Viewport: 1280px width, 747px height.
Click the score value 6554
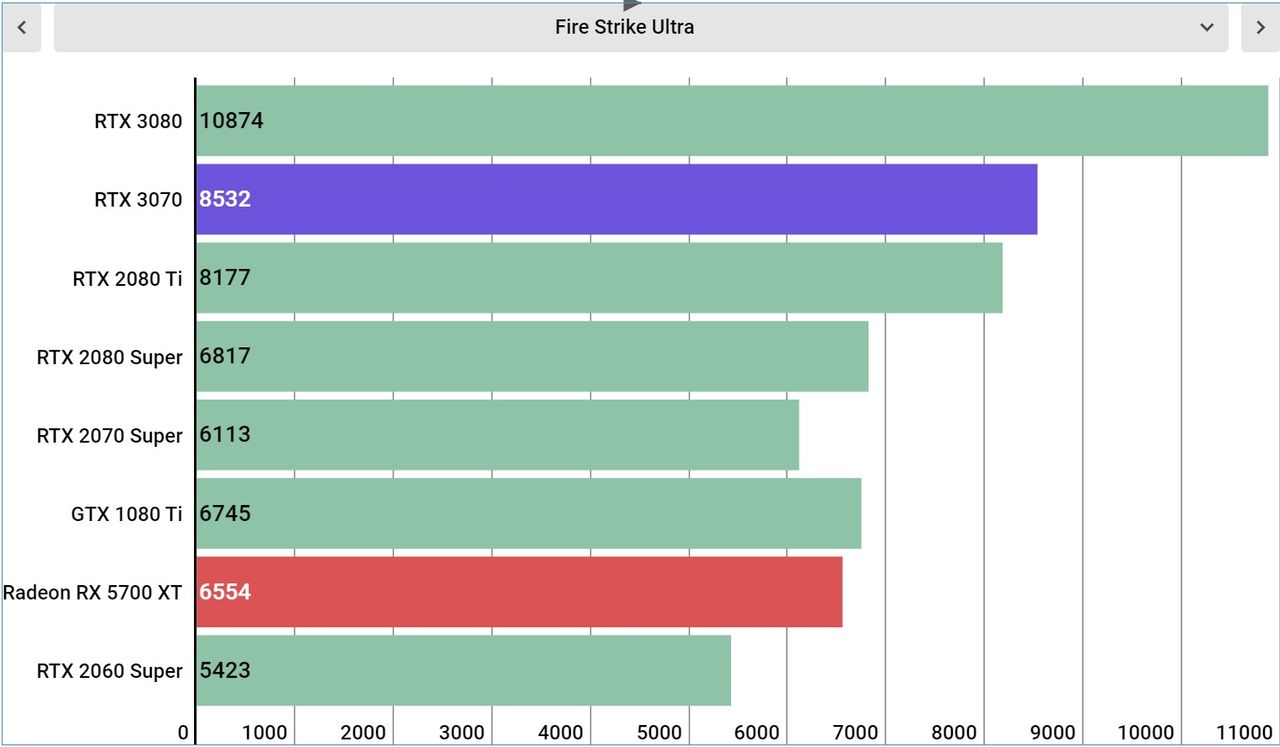(x=225, y=592)
